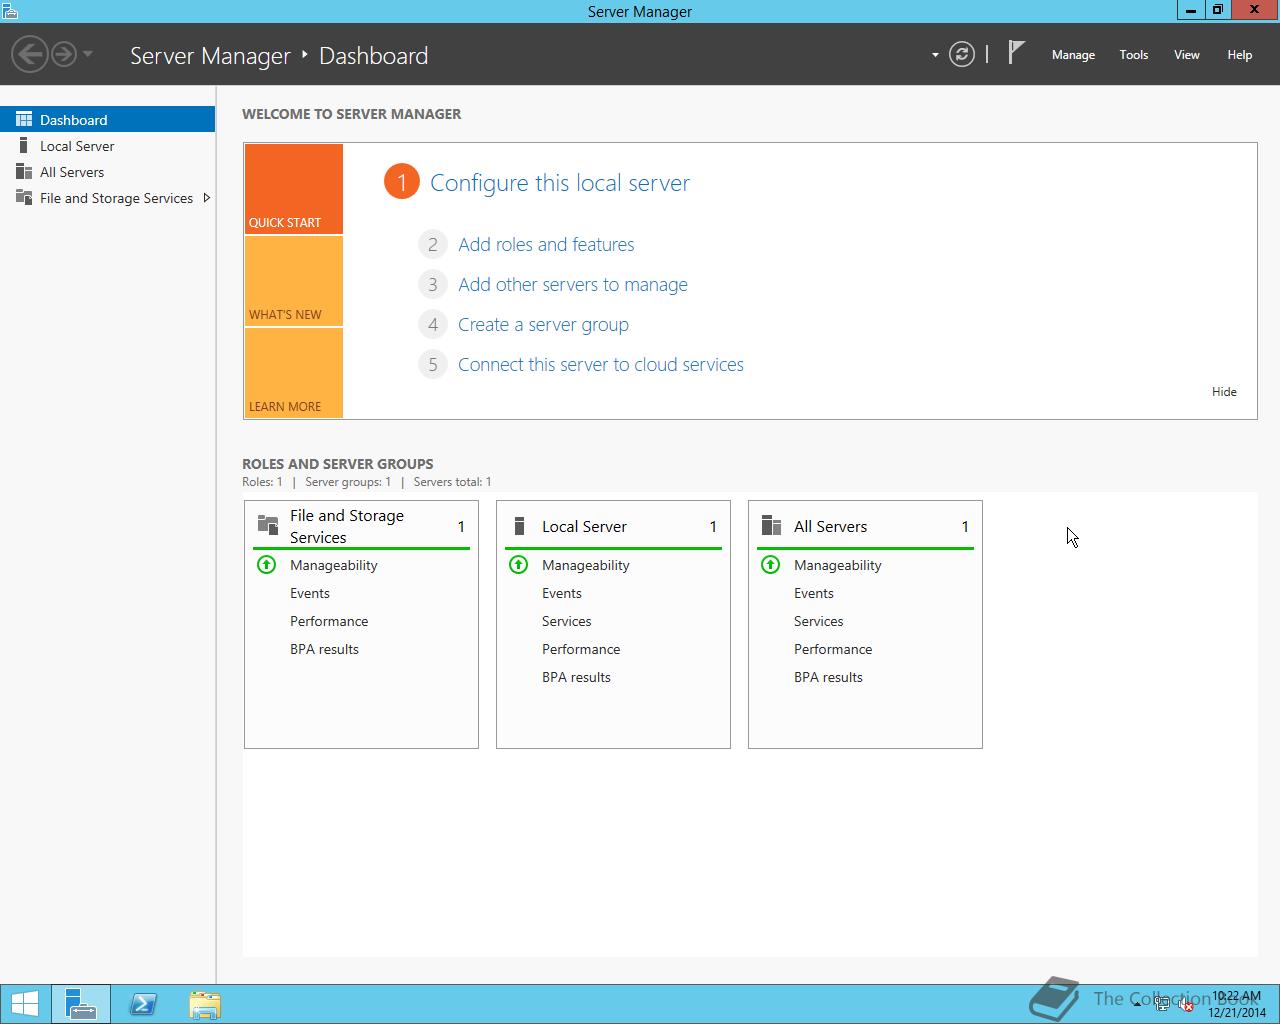Click Server Manager taskbar icon
The width and height of the screenshot is (1280, 1024).
pos(81,1004)
